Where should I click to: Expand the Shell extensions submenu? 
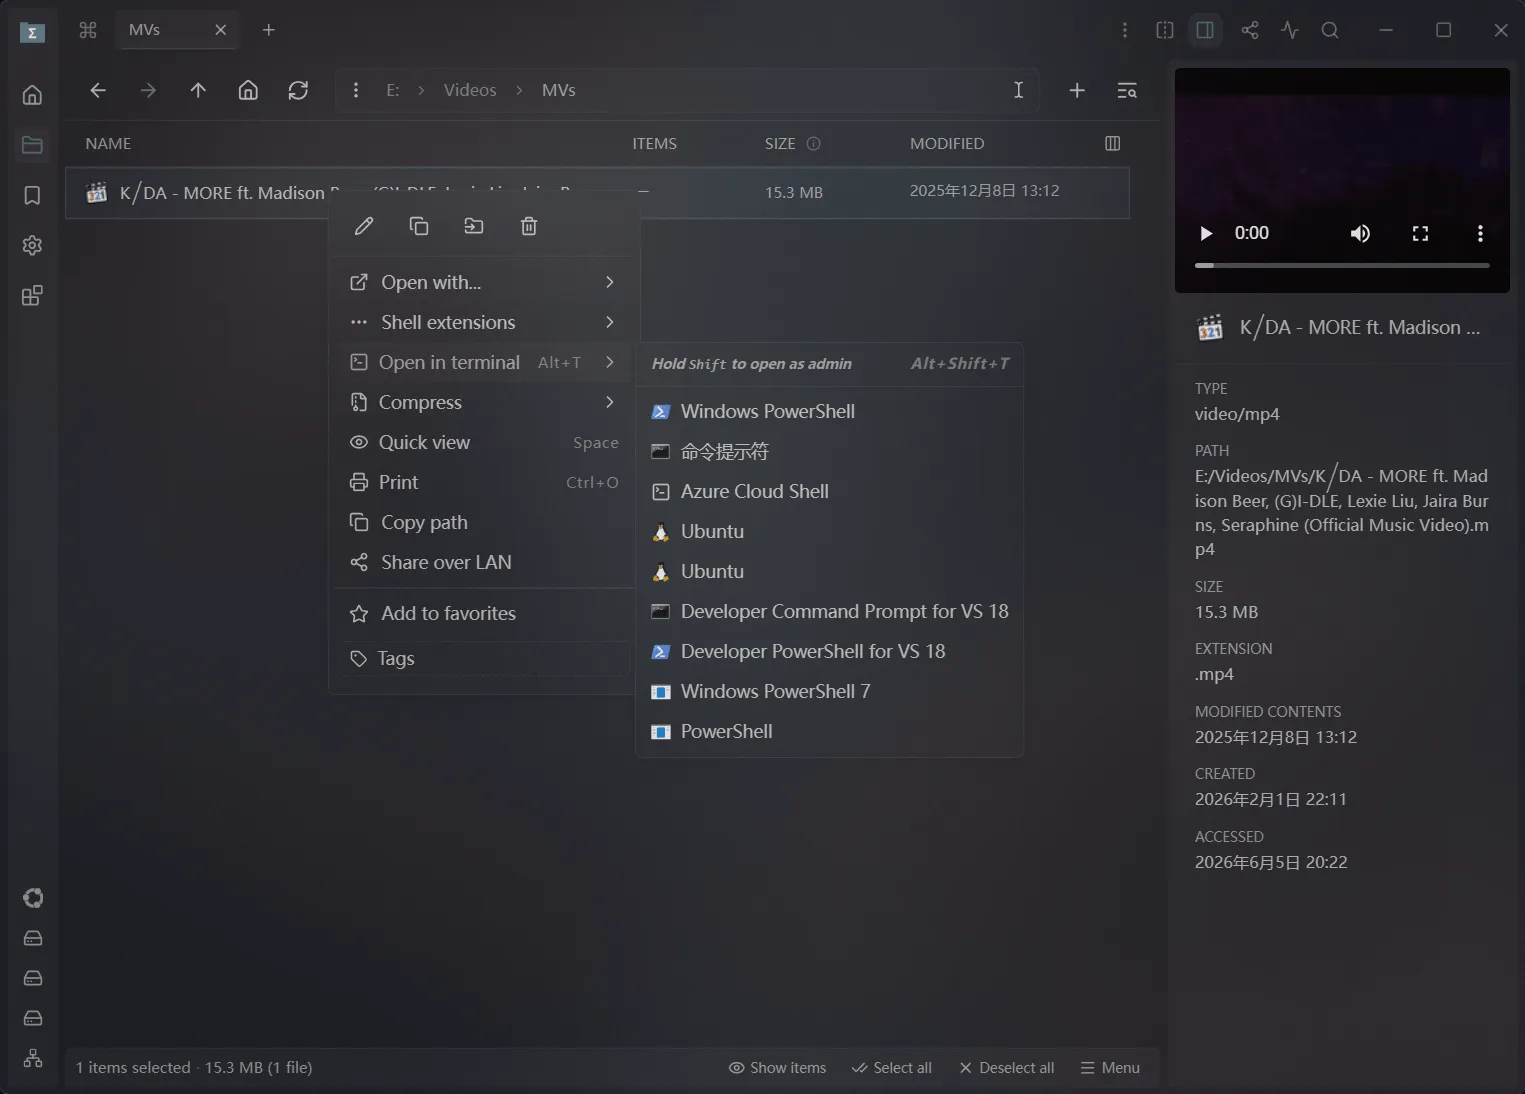[484, 322]
